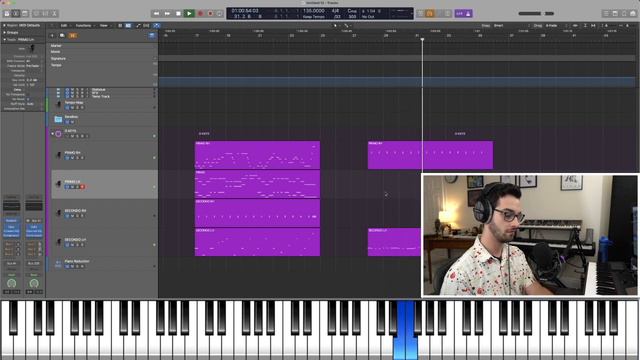Click the Stop transport button

coord(178,13)
